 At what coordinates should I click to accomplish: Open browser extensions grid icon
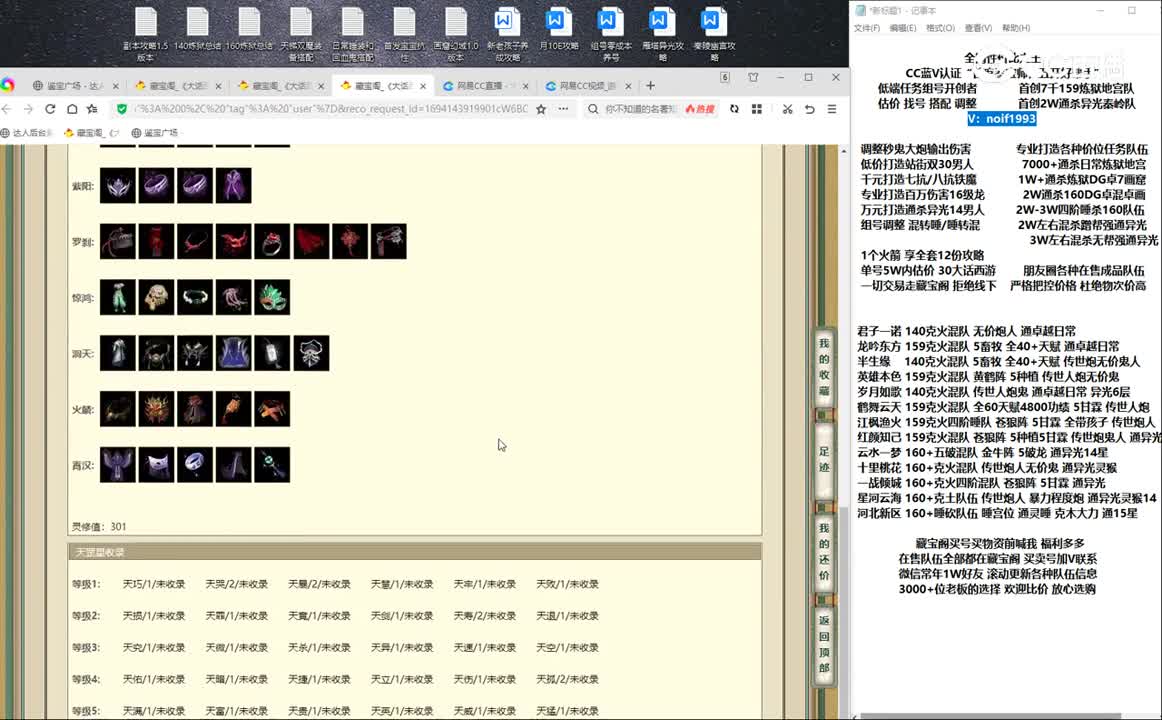click(x=757, y=109)
